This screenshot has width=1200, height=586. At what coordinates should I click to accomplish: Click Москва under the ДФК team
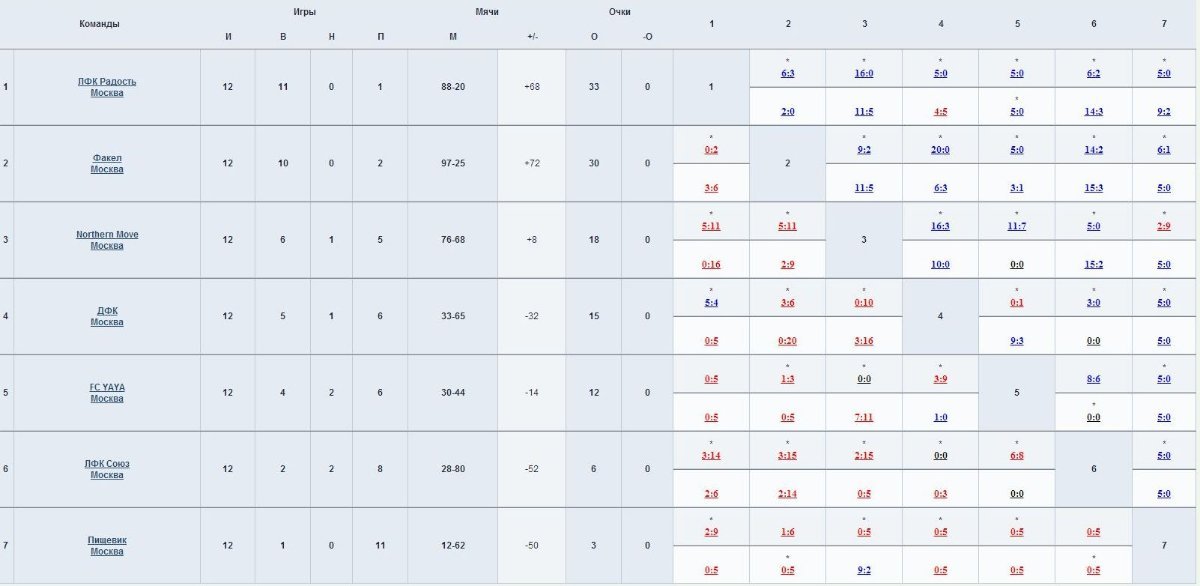tap(107, 322)
